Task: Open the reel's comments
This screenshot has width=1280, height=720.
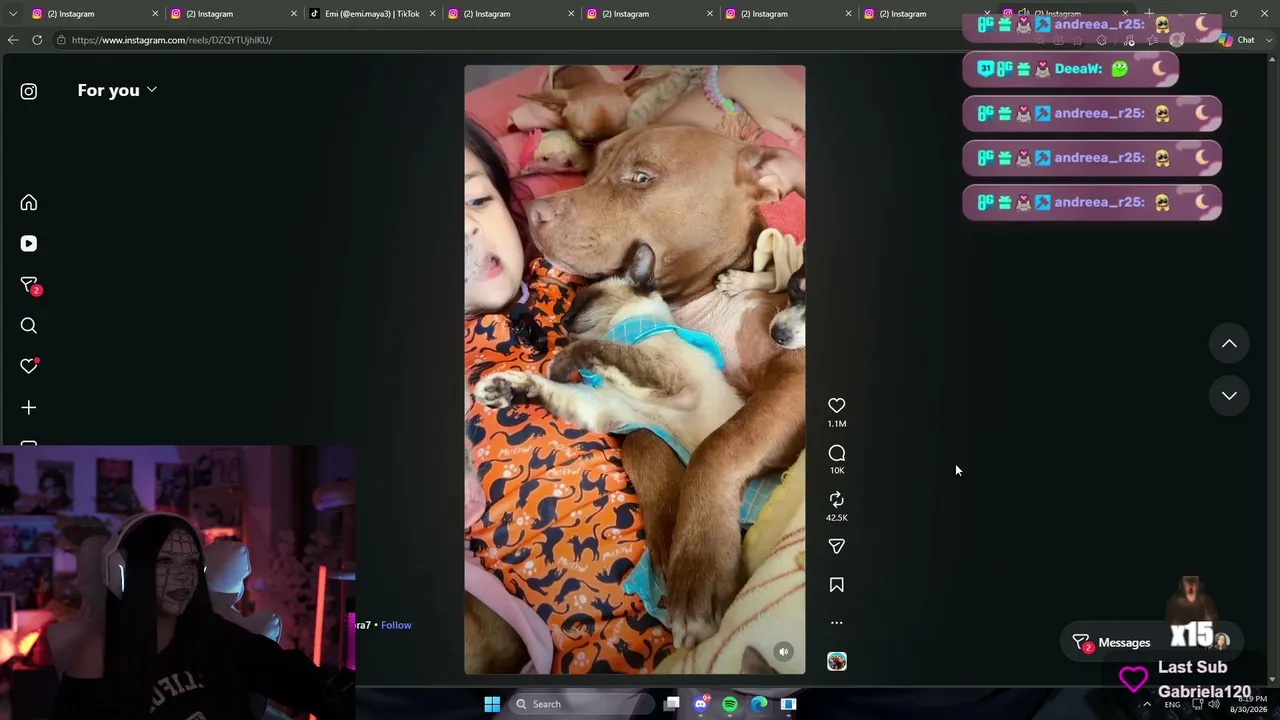Action: tap(837, 453)
